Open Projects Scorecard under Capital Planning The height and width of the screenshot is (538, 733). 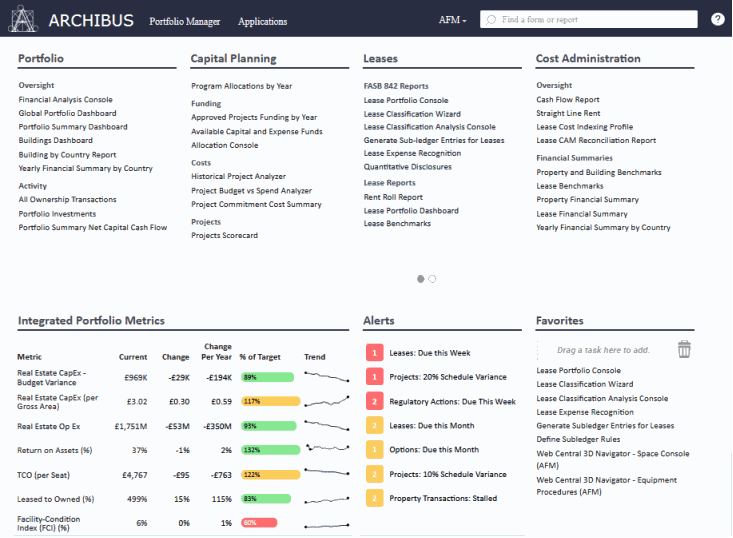(x=224, y=236)
